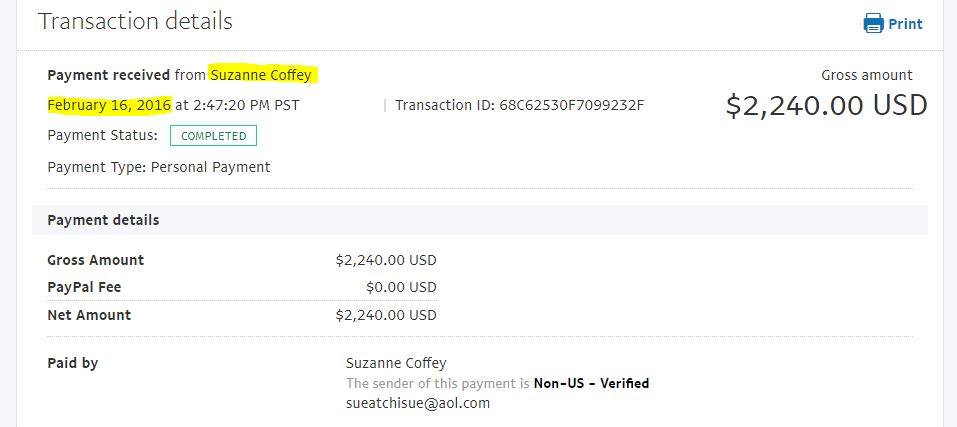Viewport: 957px width, 427px height.
Task: Click the sueatchisue@aol.com email address
Action: pyautogui.click(x=418, y=403)
